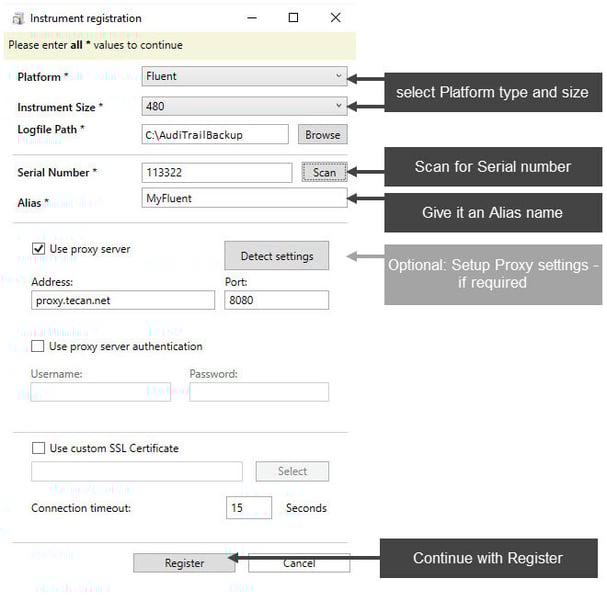Click the Detect settings button
Screen dimensions: 607x601
tap(276, 256)
